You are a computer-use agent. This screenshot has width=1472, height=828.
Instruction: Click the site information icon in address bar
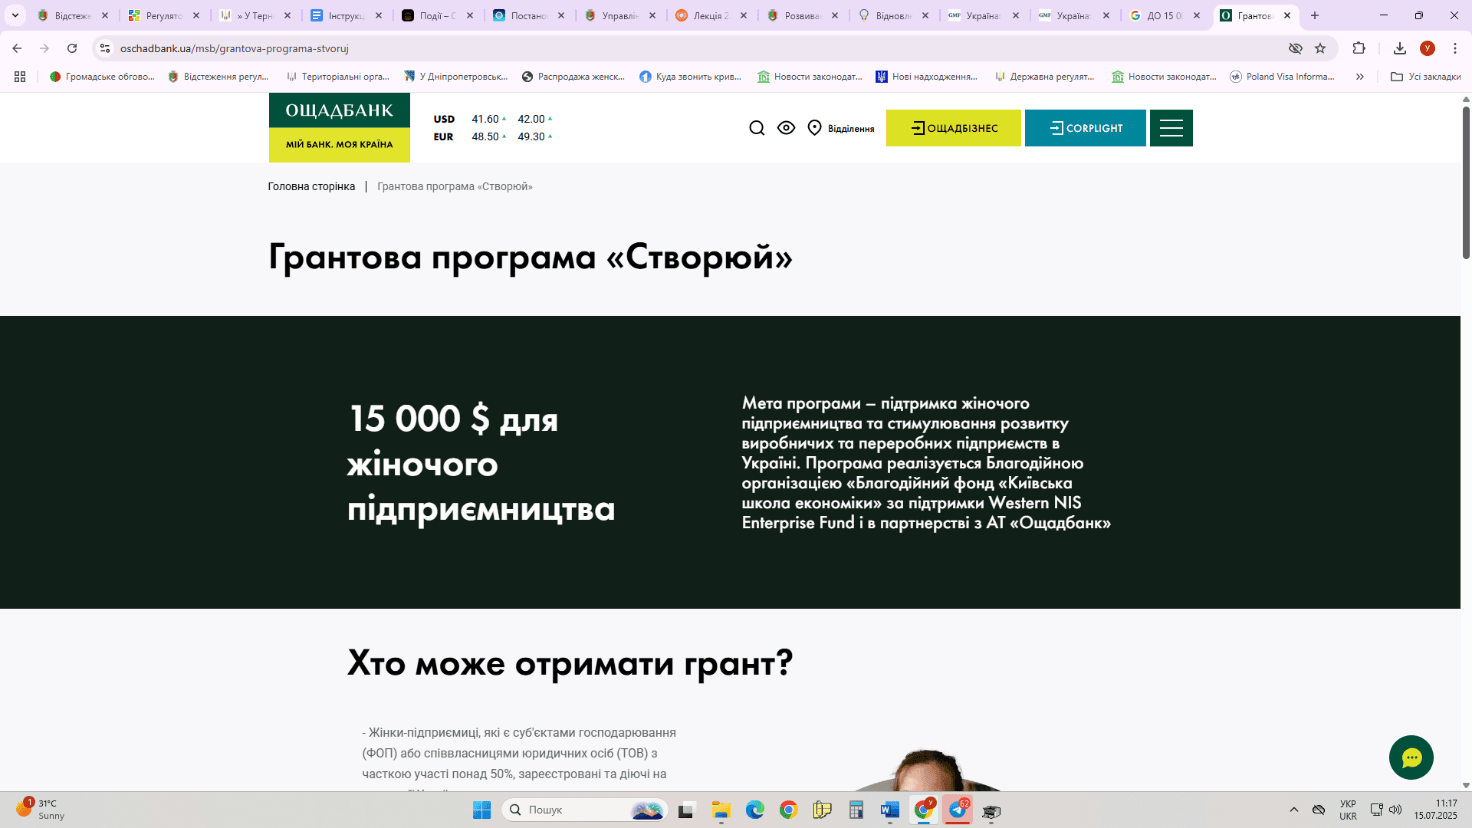(105, 48)
